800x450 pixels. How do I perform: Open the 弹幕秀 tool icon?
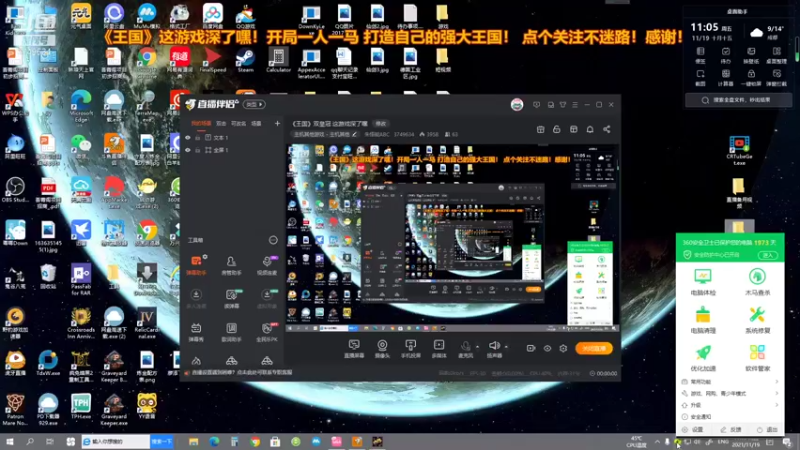click(x=196, y=332)
